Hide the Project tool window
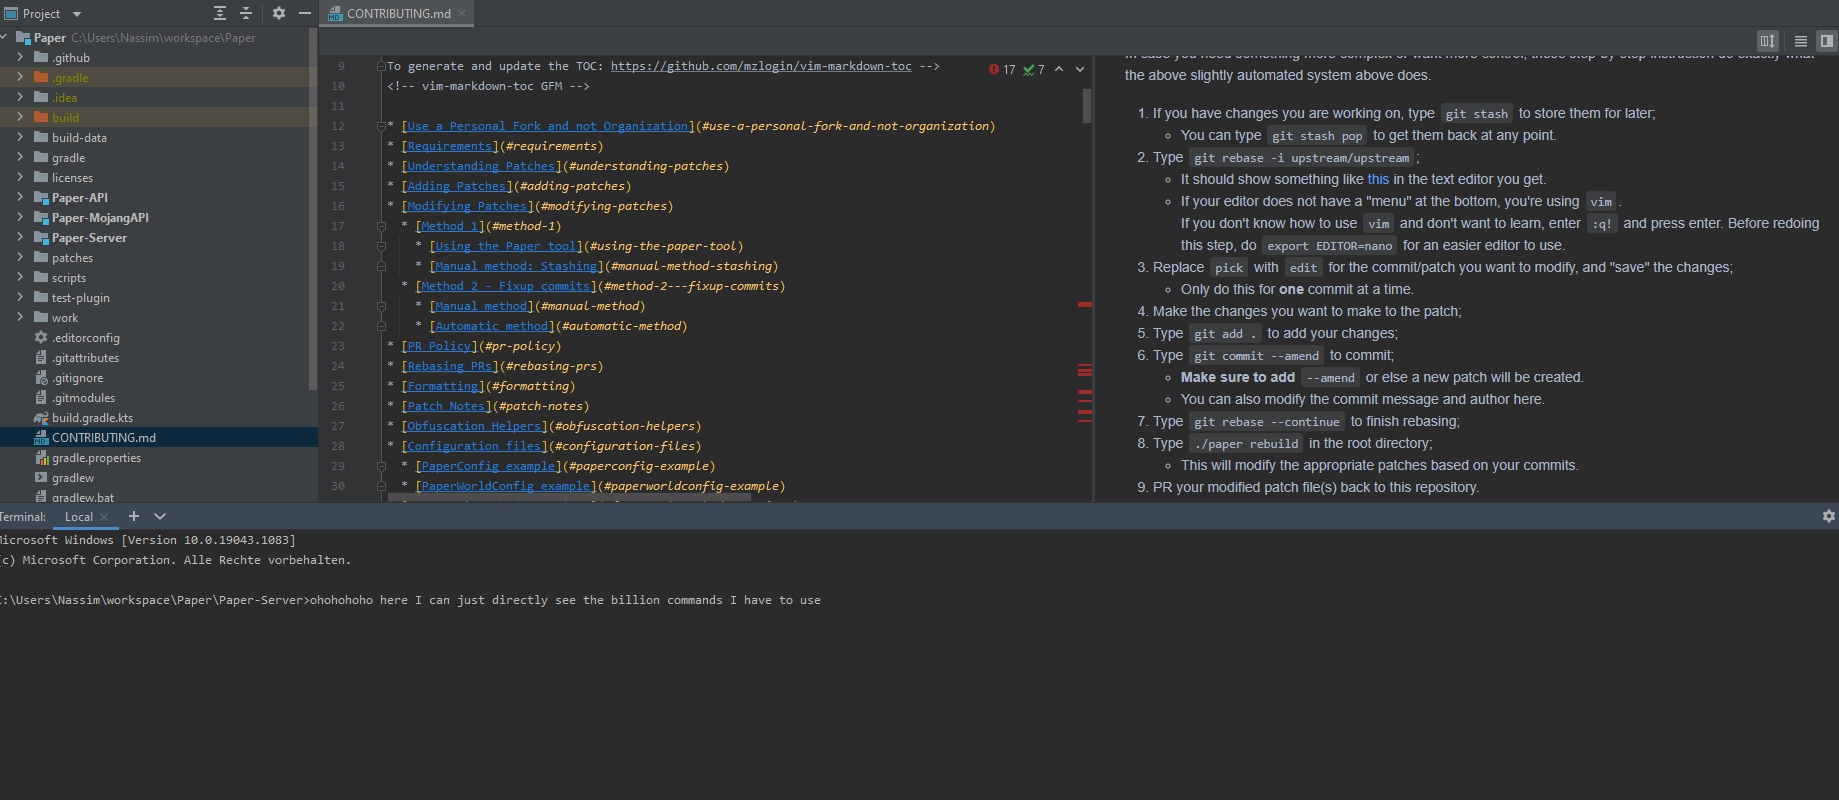1839x800 pixels. (x=305, y=13)
